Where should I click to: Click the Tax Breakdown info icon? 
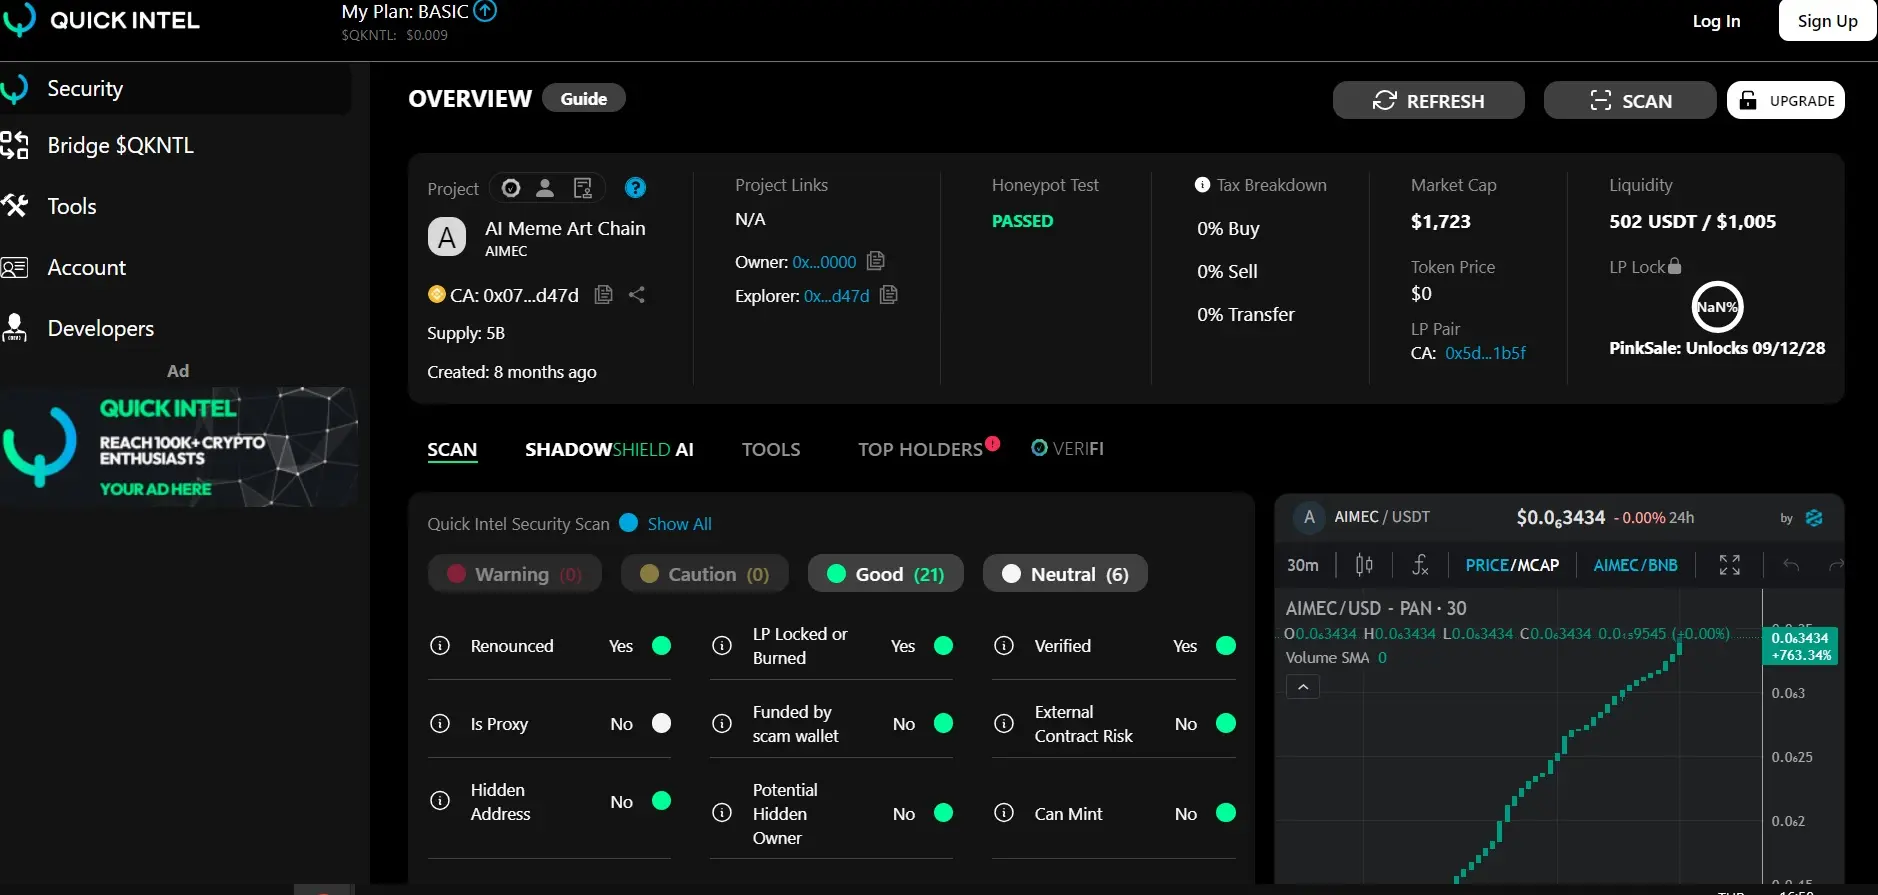point(1203,185)
